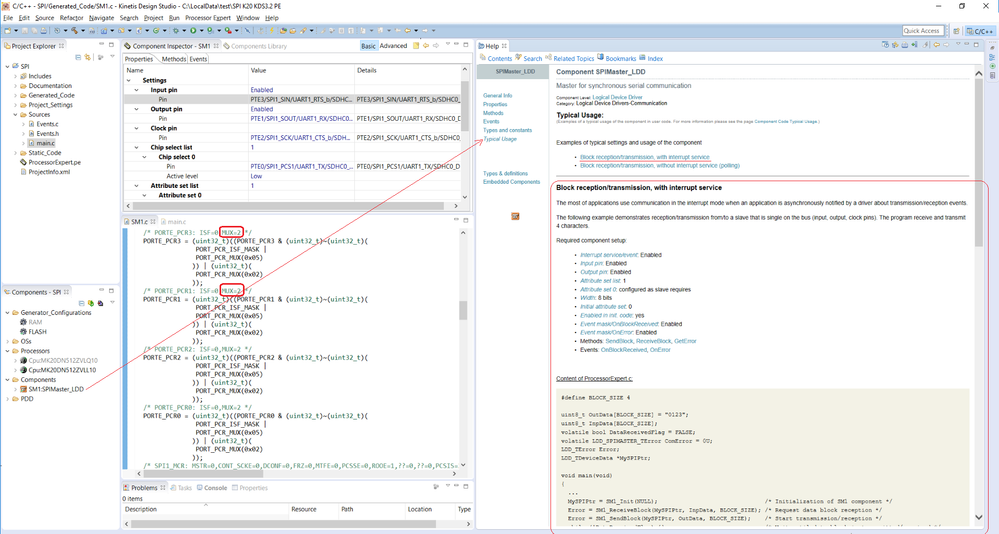Click General Info in Help sidebar
This screenshot has height=534, width=999.
tap(498, 96)
